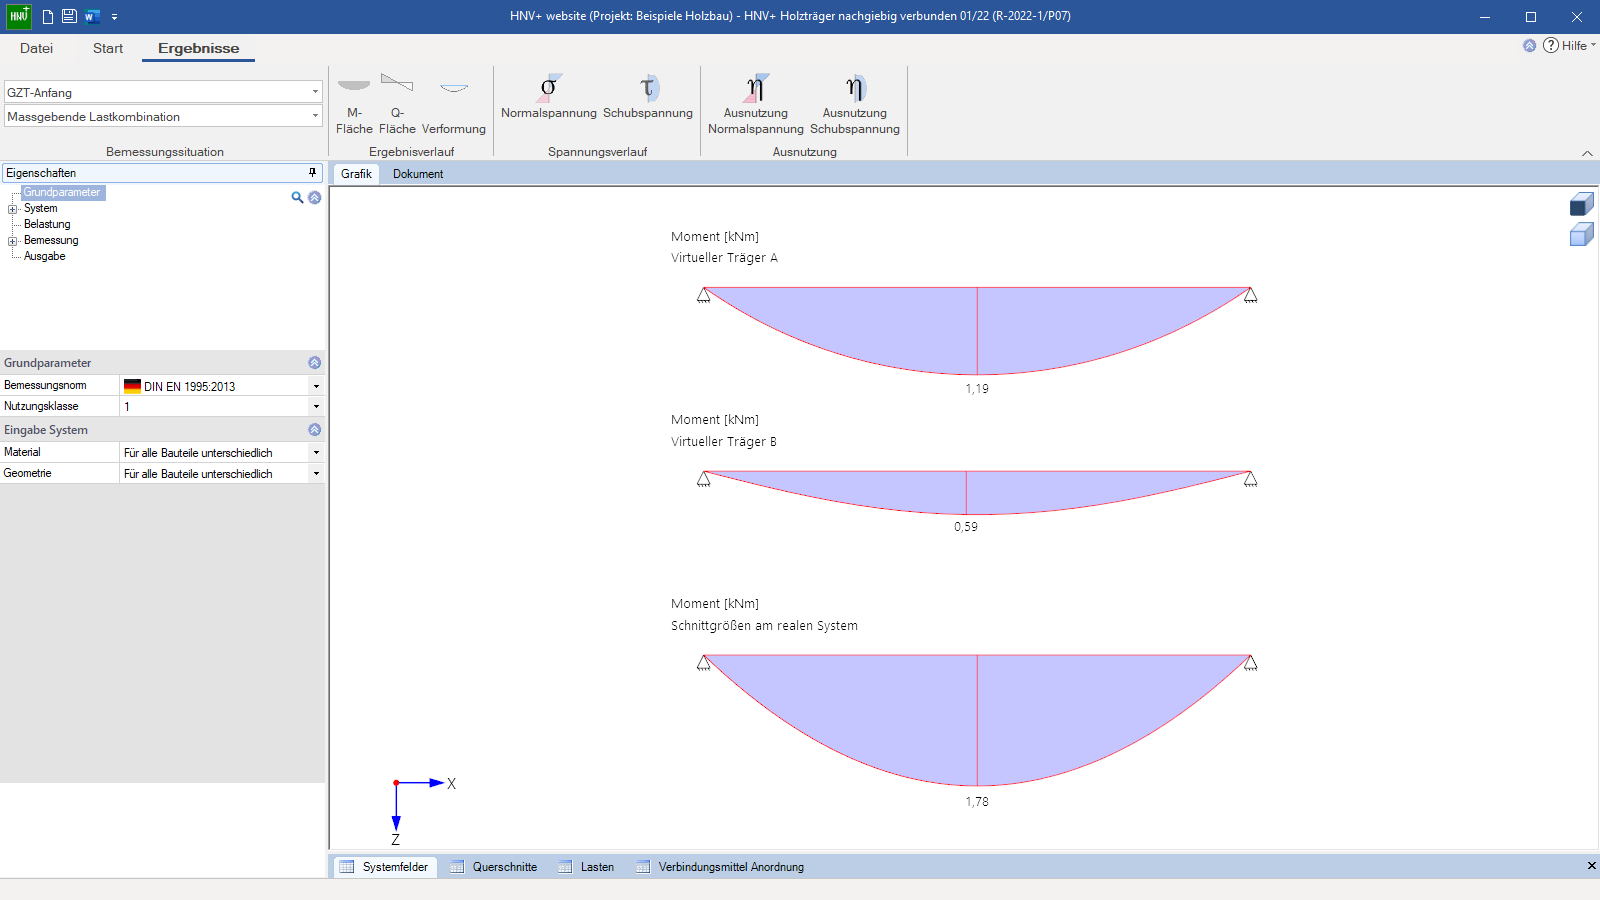Image resolution: width=1600 pixels, height=900 pixels.
Task: Click the 0,59 moment value label
Action: tap(966, 527)
